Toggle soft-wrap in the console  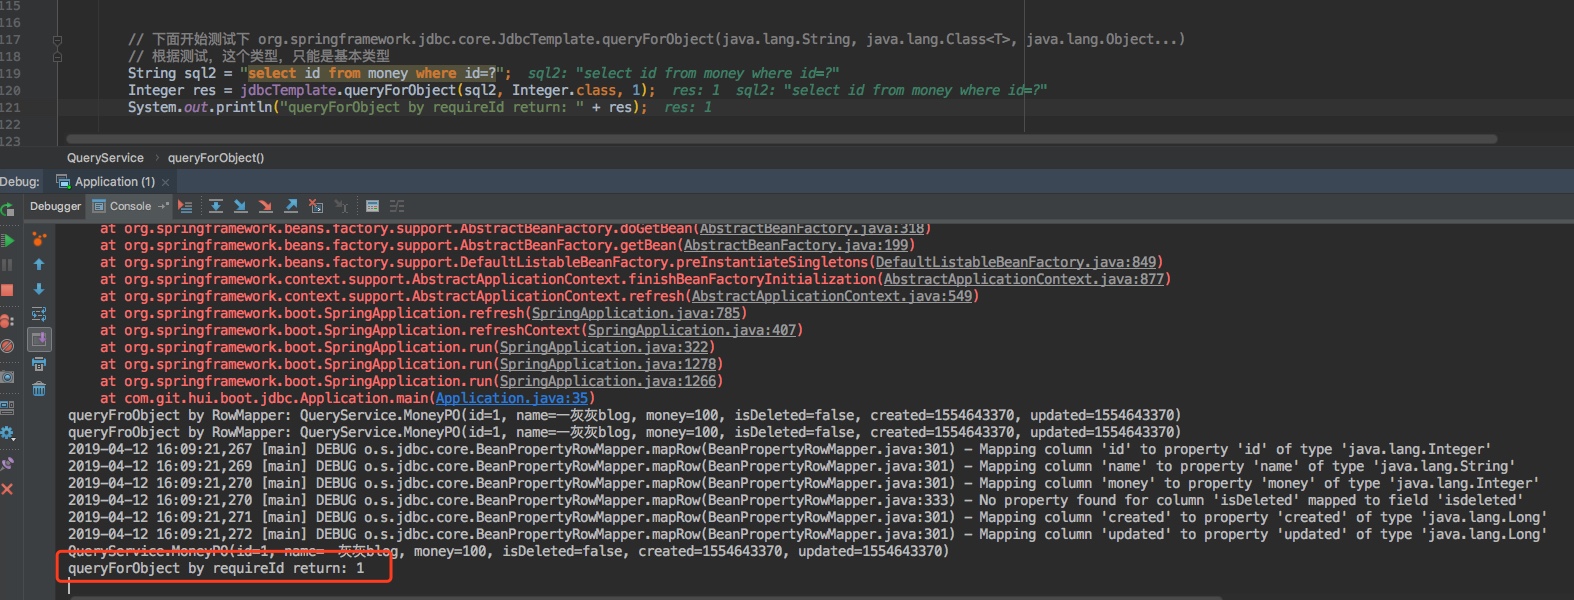[x=39, y=314]
